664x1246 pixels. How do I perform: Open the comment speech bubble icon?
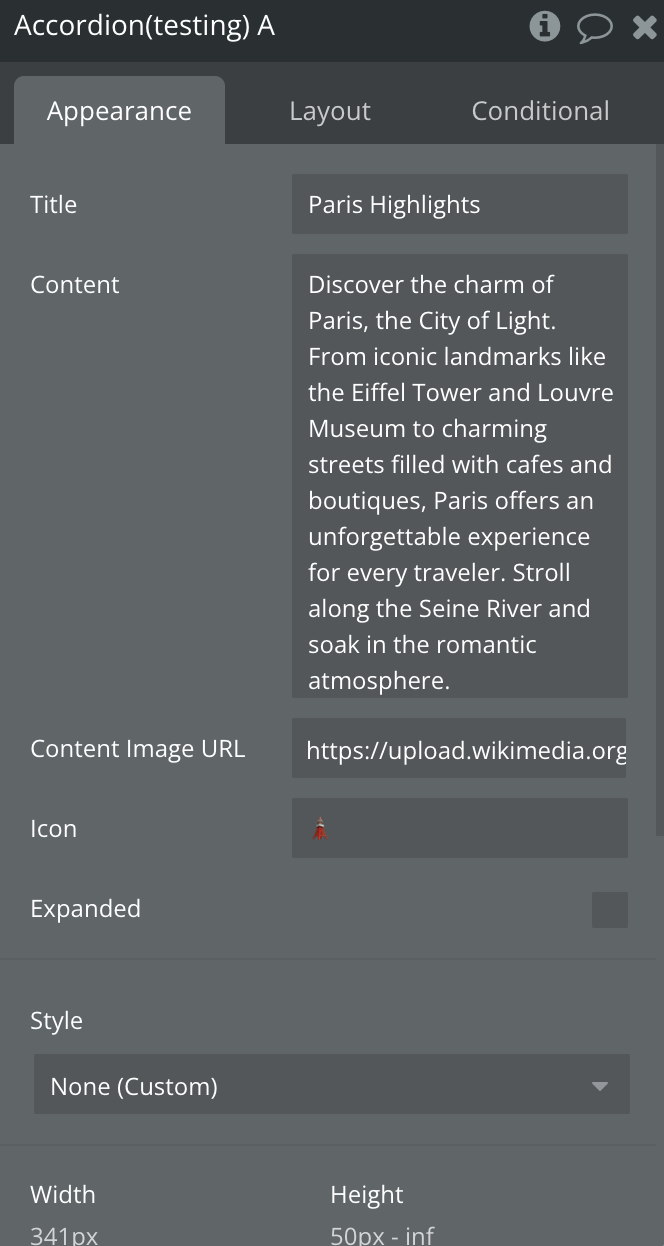595,27
